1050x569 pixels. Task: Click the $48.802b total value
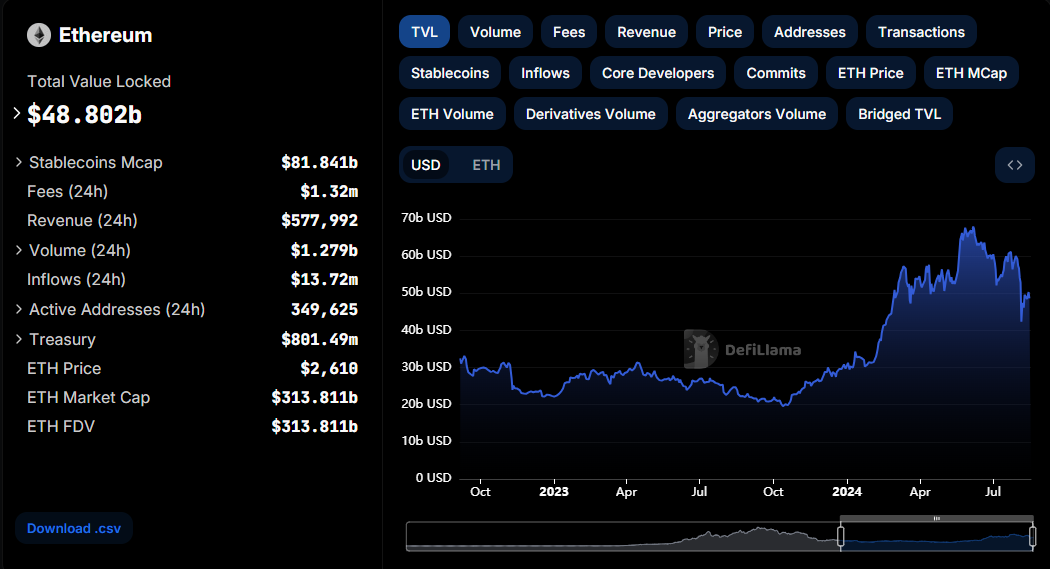click(x=84, y=114)
